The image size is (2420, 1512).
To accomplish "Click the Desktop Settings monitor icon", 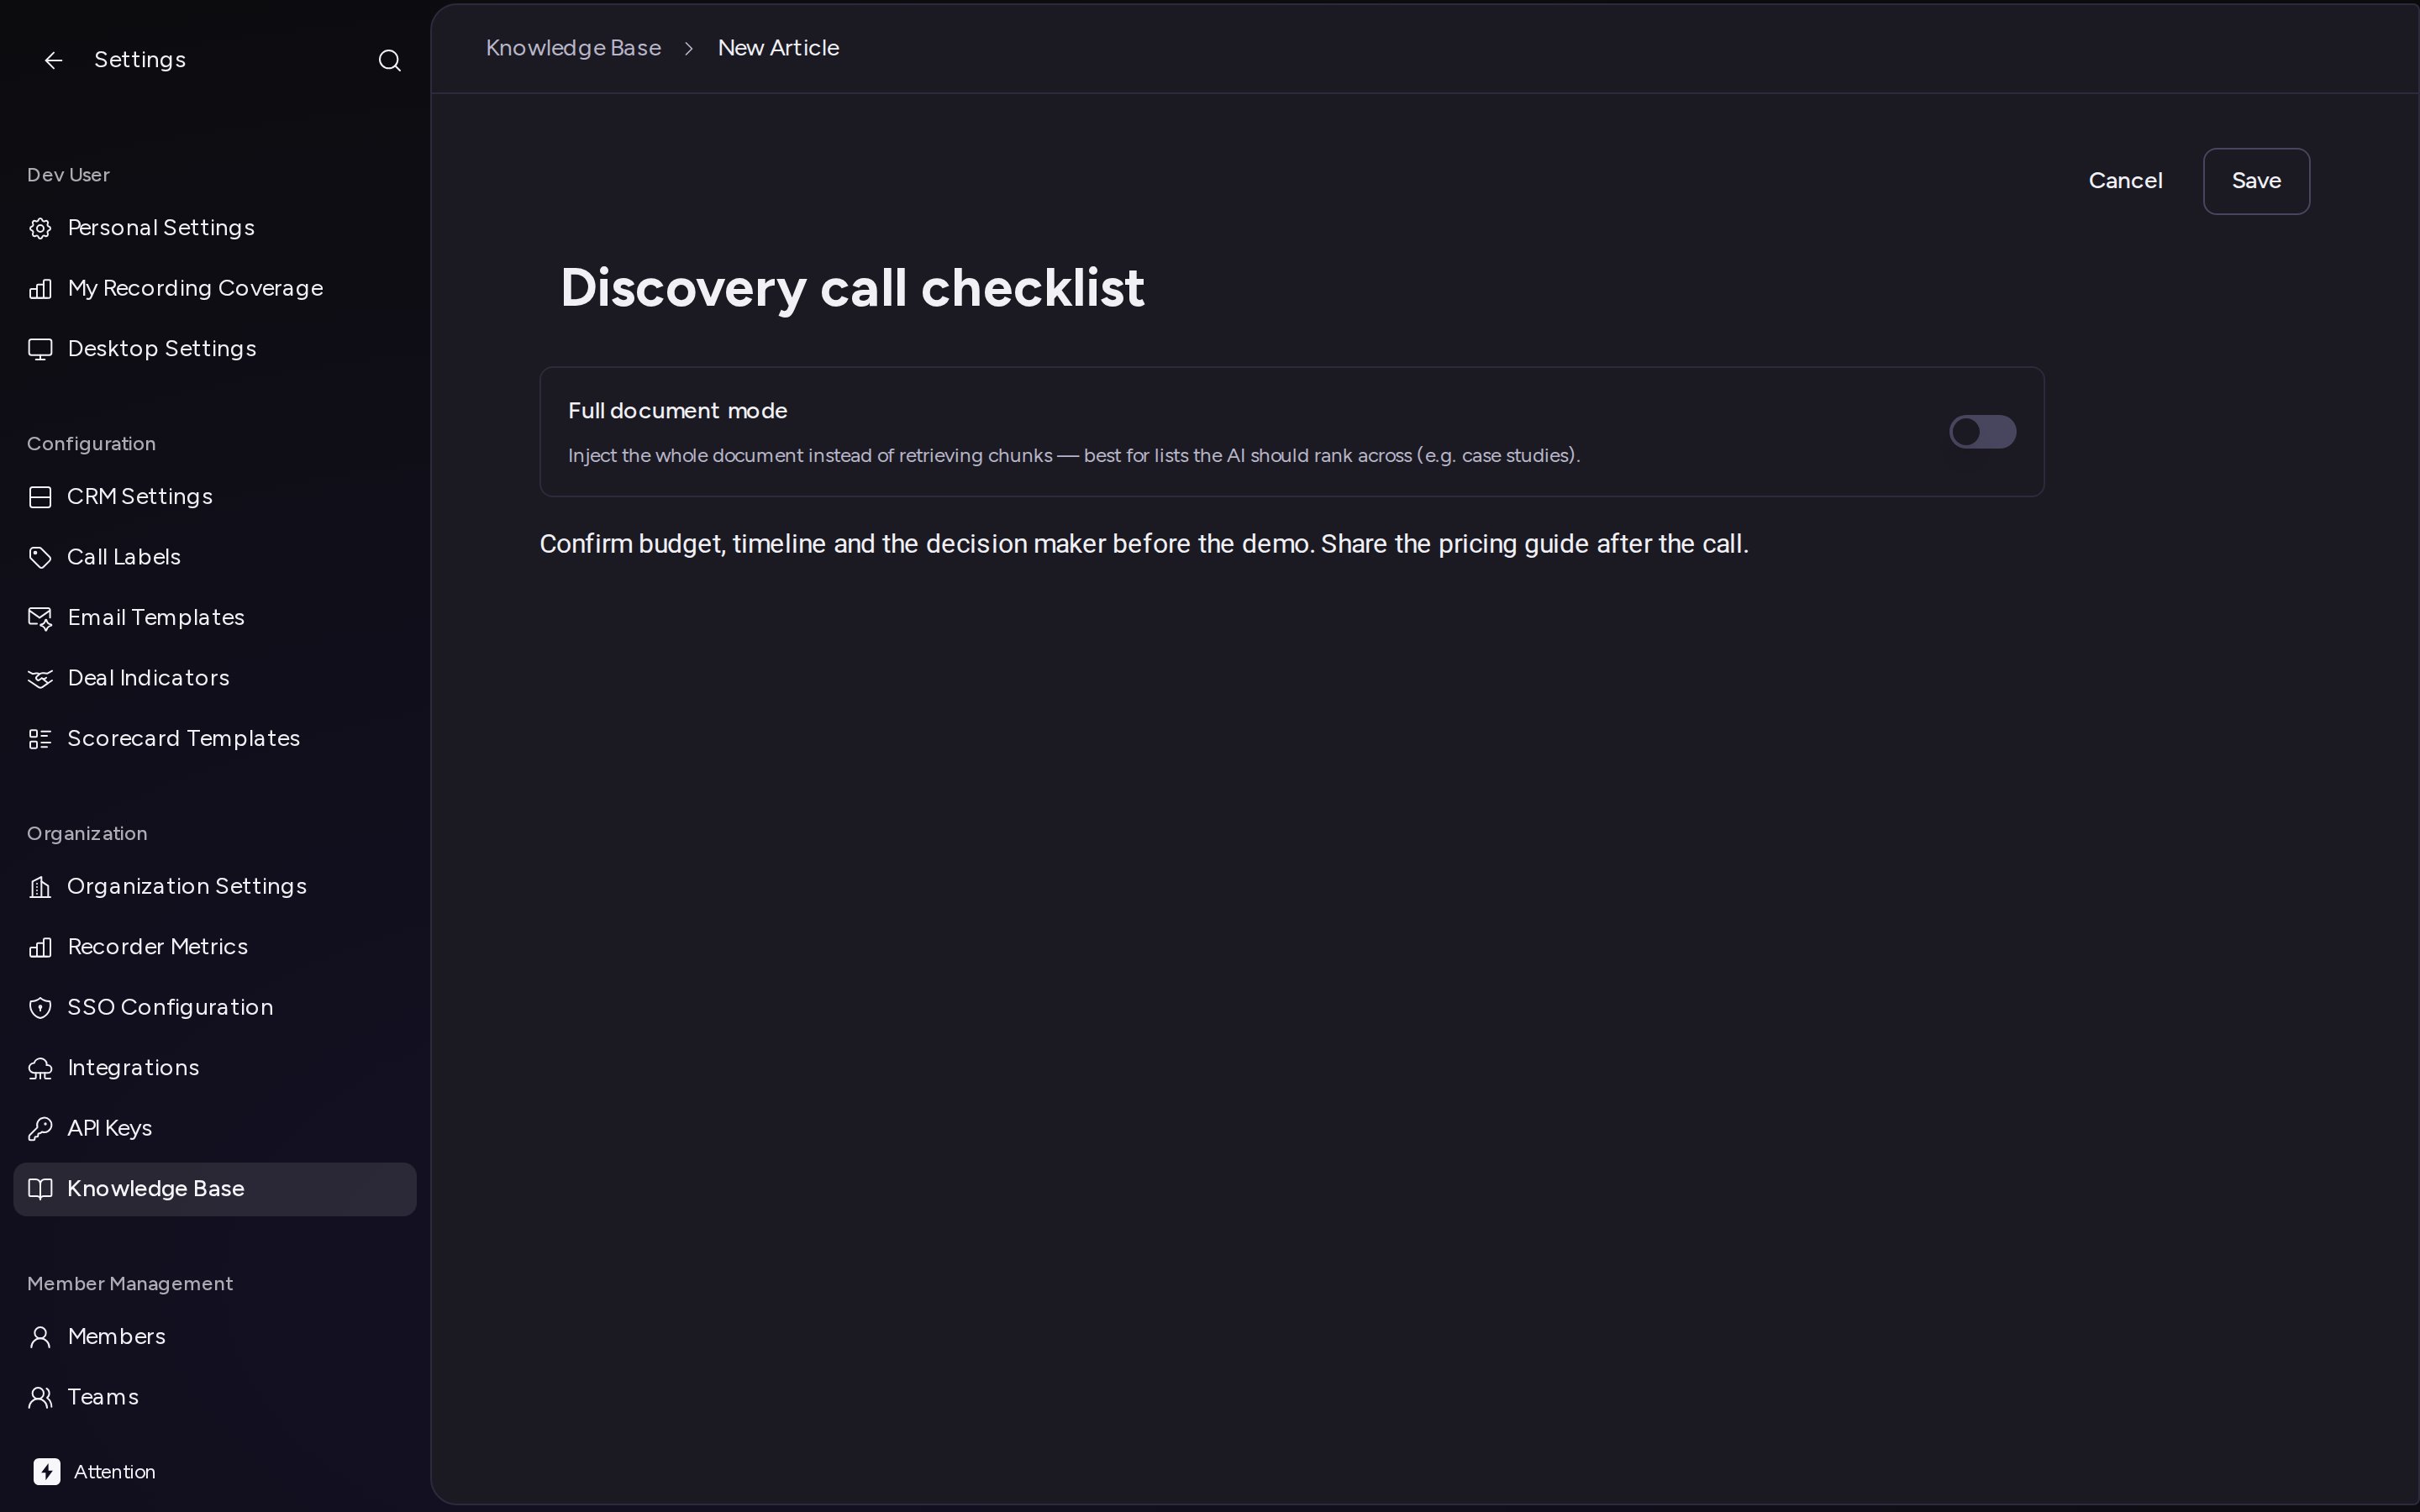I will tap(40, 349).
